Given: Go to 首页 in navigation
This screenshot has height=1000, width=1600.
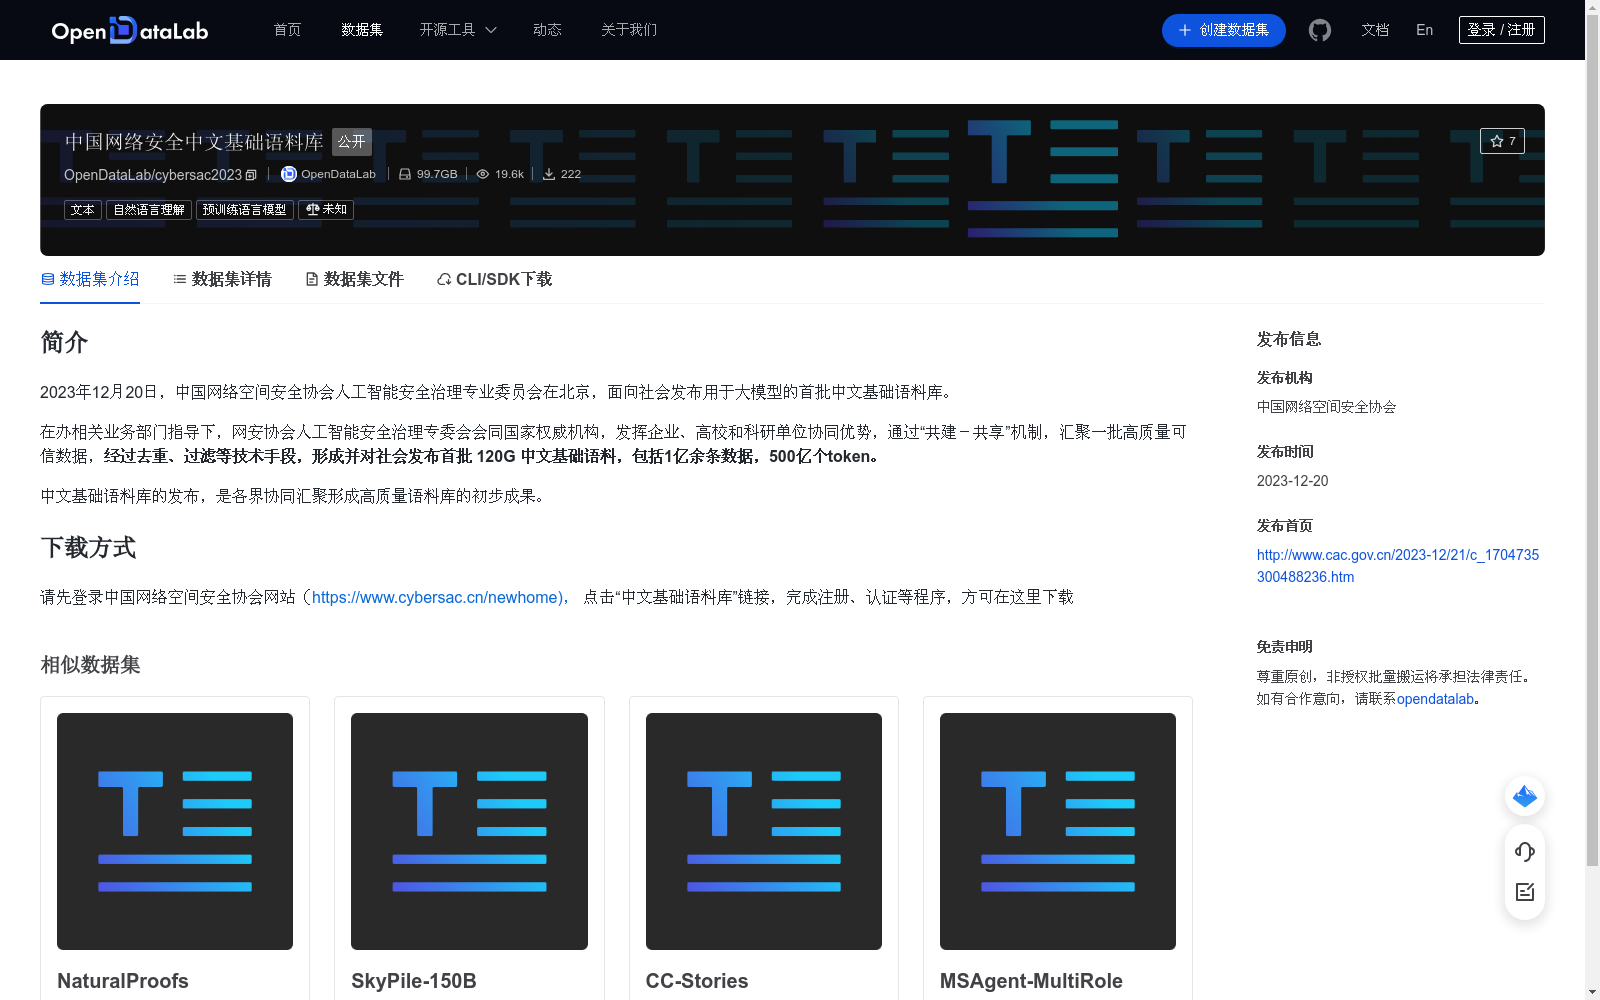Looking at the screenshot, I should [x=287, y=30].
